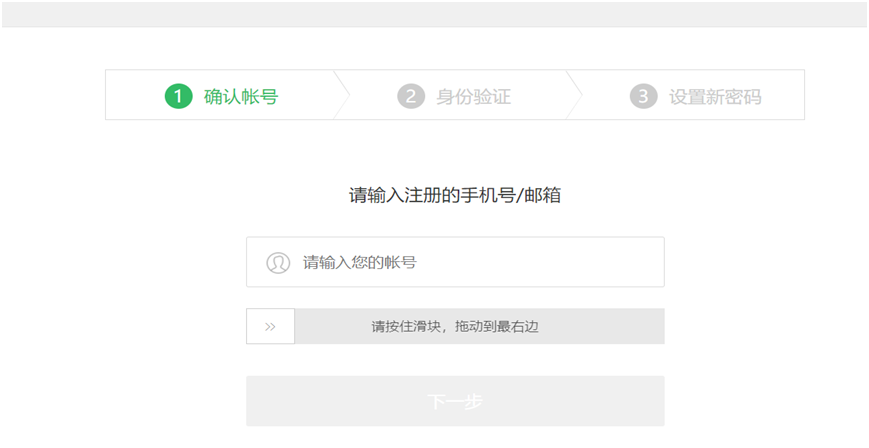
Task: Click the empty space right of 设置新密码
Action: [x=785, y=96]
